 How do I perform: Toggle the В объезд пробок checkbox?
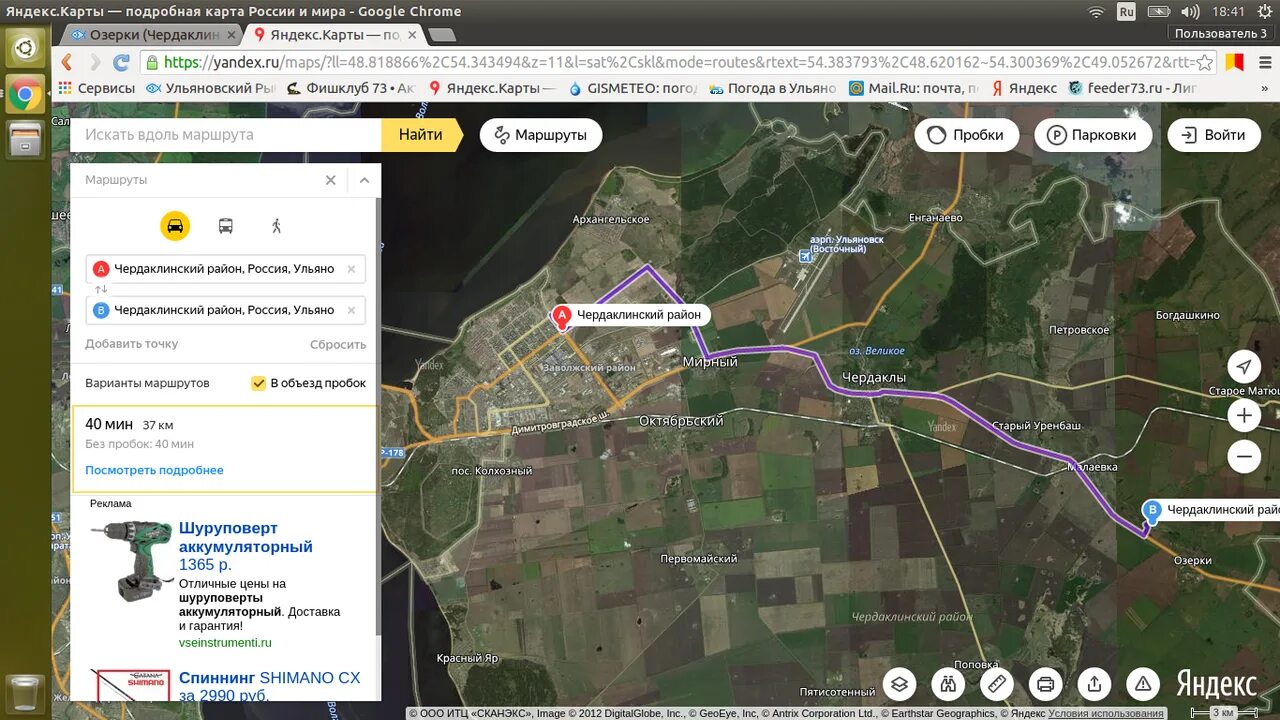point(259,383)
